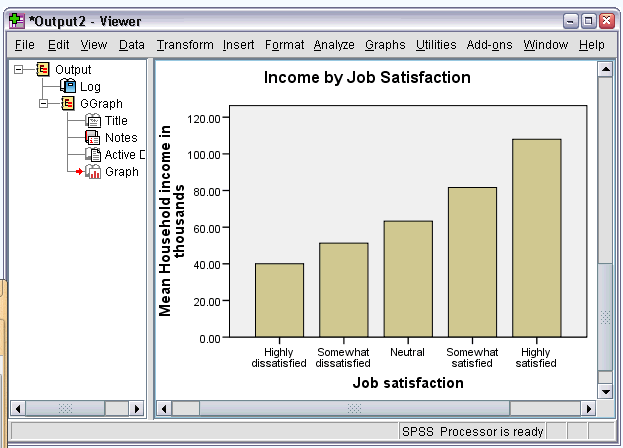Select the Active Dataset label in outline
623x448 pixels.
(125, 154)
